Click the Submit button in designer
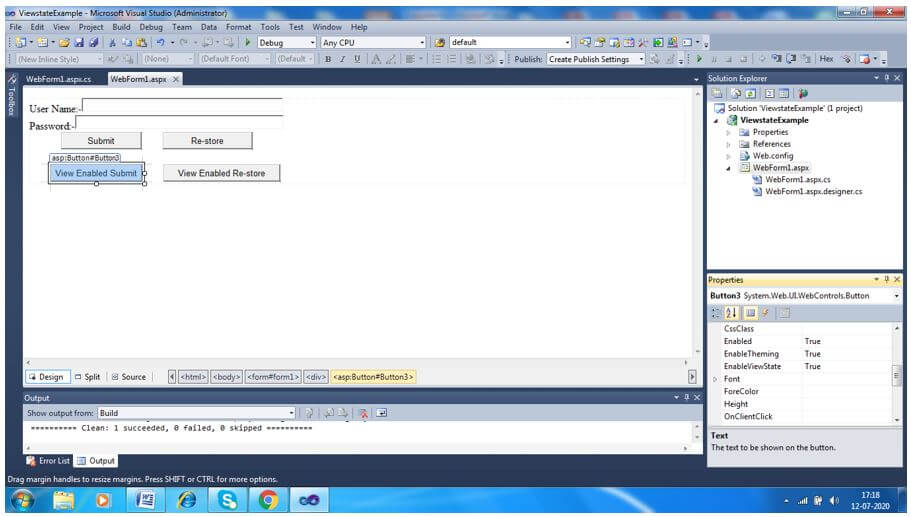The image size is (911, 517). click(x=101, y=141)
